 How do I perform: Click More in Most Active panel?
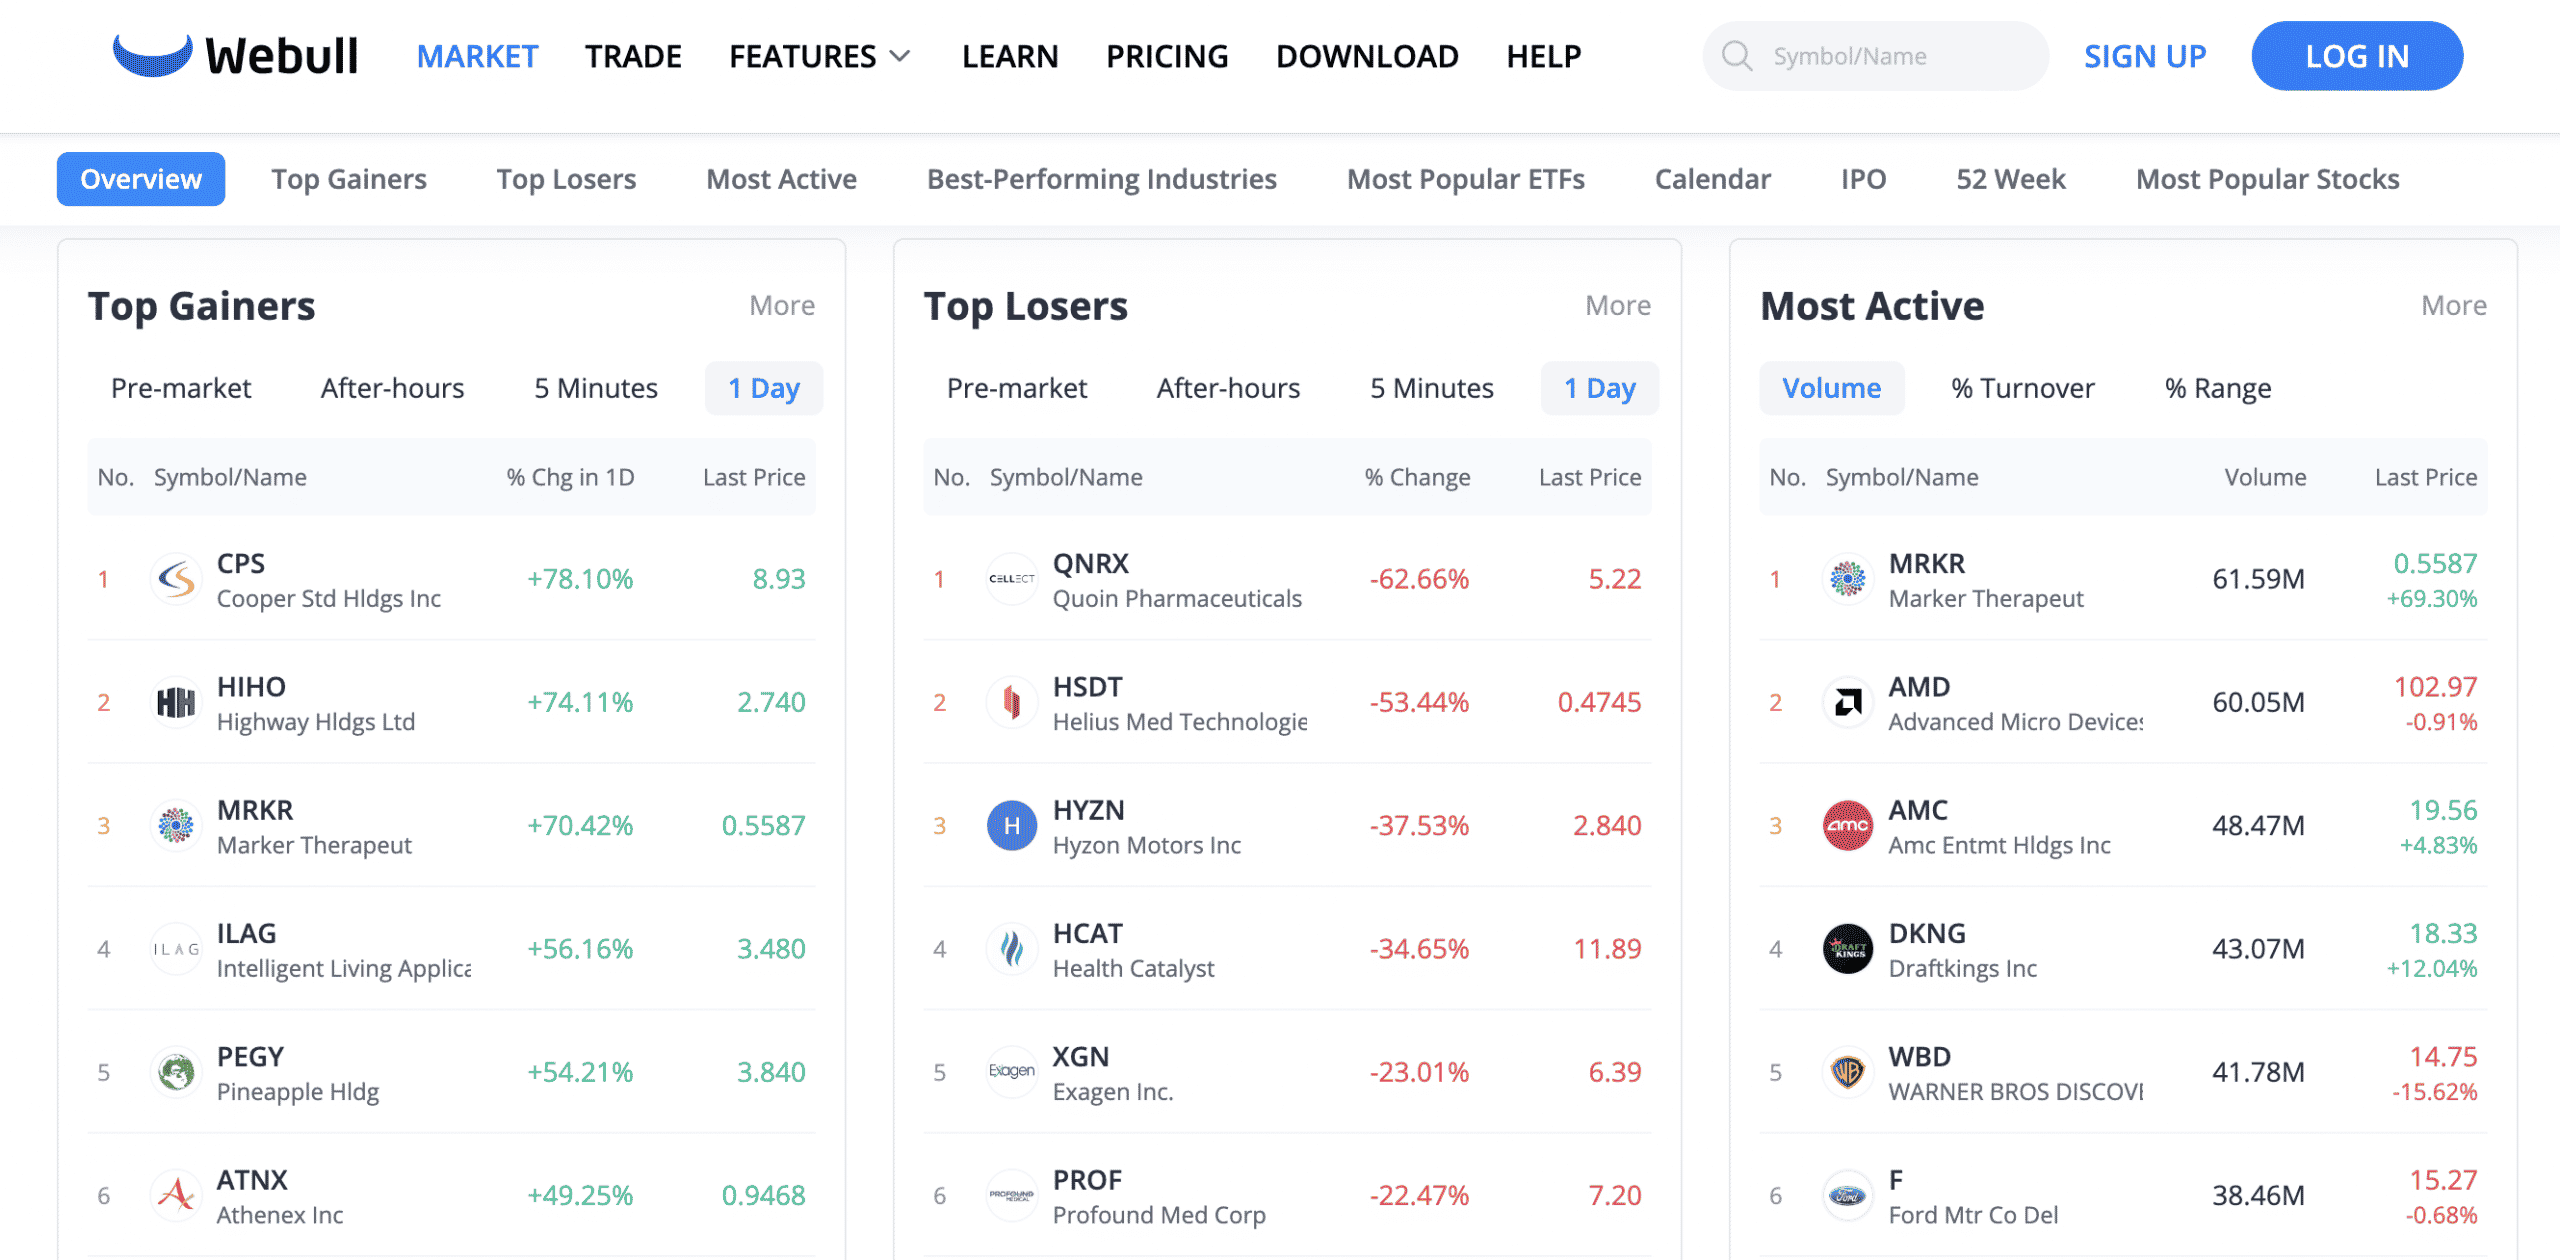pyautogui.click(x=2454, y=305)
